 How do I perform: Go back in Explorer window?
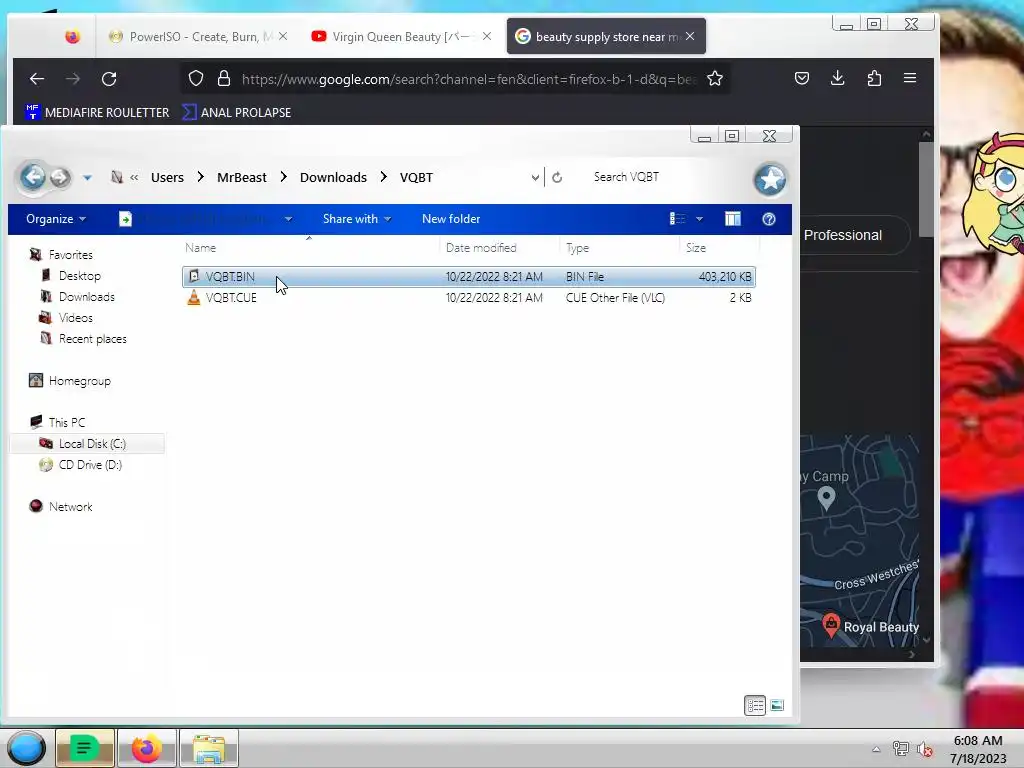click(33, 177)
